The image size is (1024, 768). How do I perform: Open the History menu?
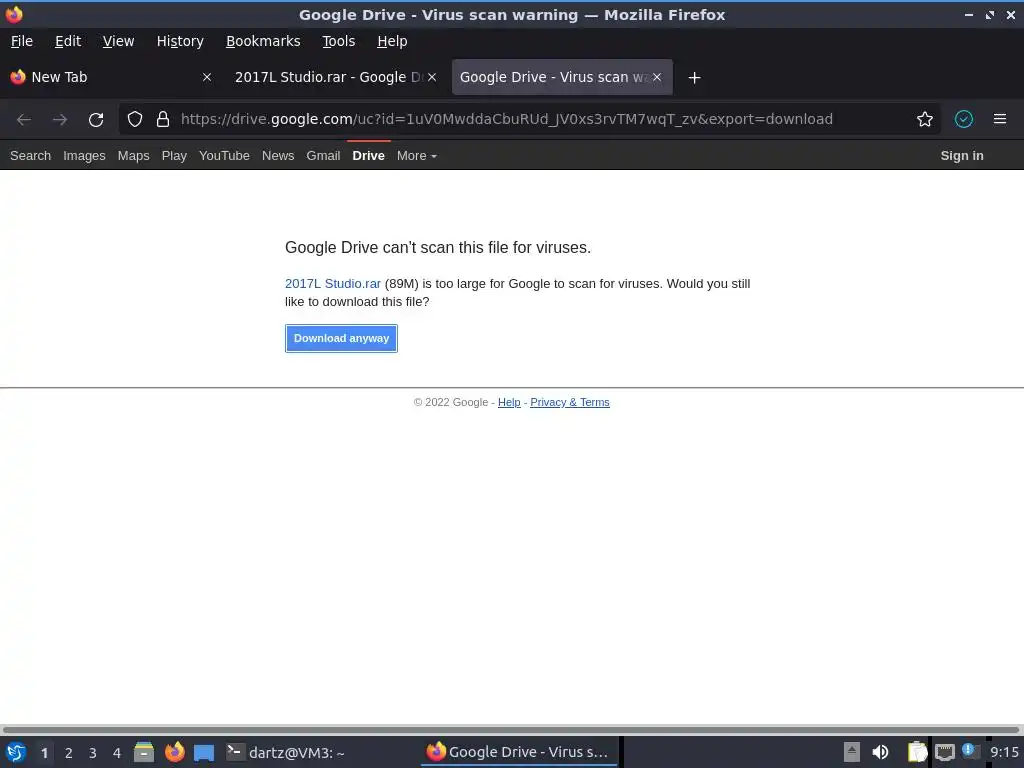(x=180, y=41)
